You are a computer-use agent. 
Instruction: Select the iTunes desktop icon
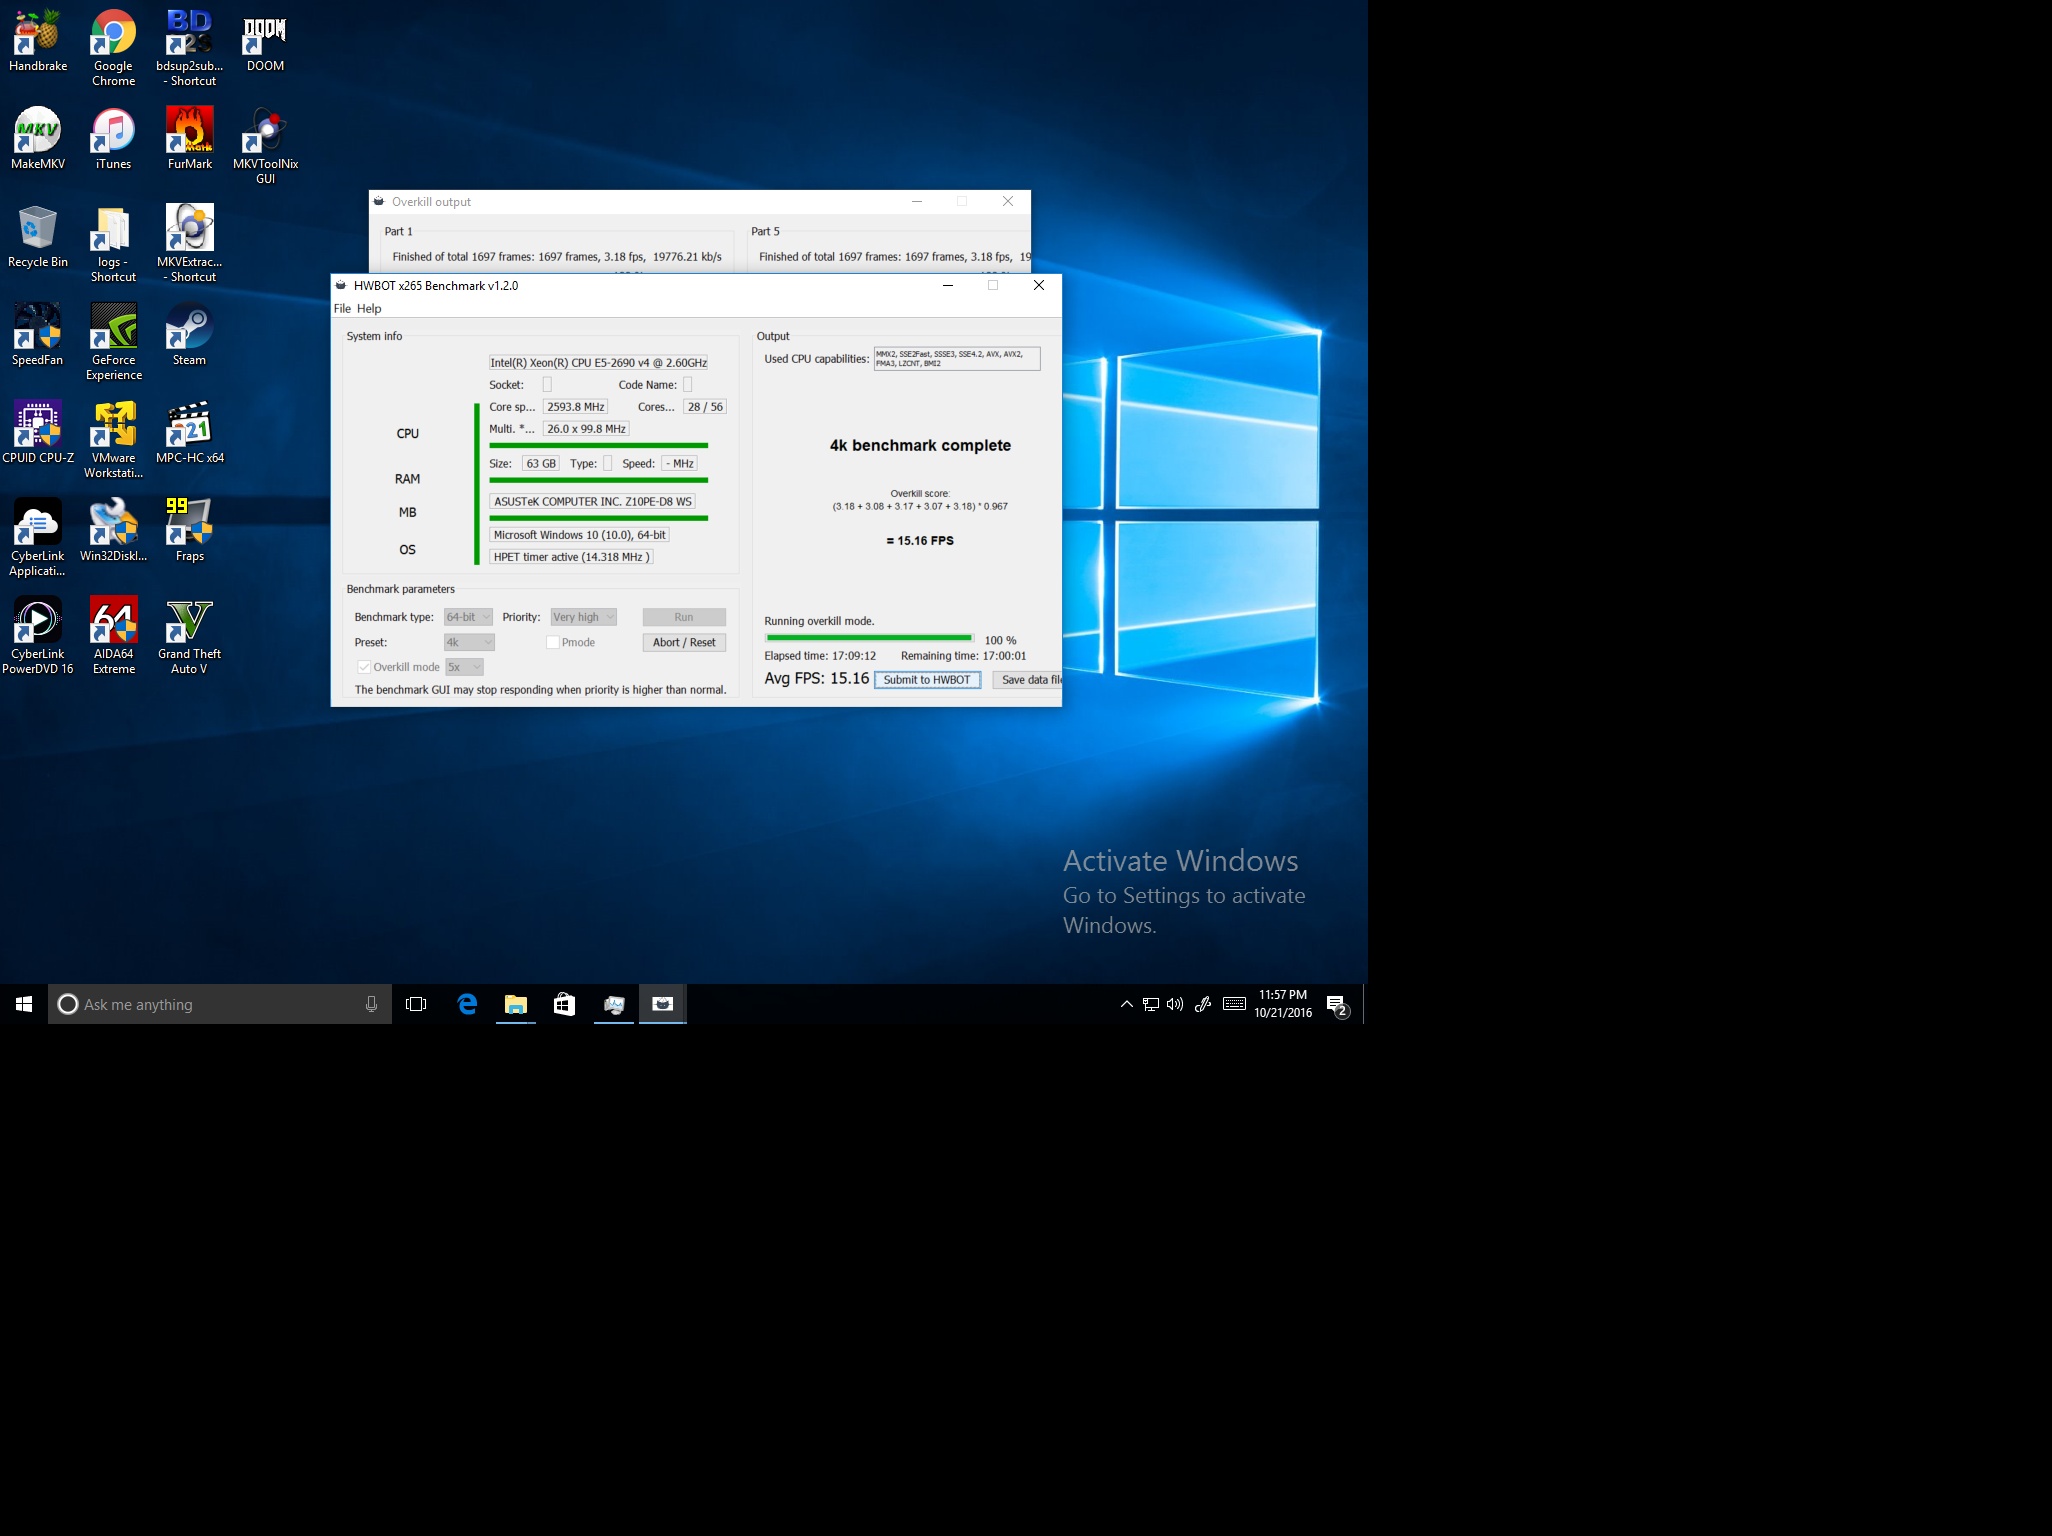[113, 138]
